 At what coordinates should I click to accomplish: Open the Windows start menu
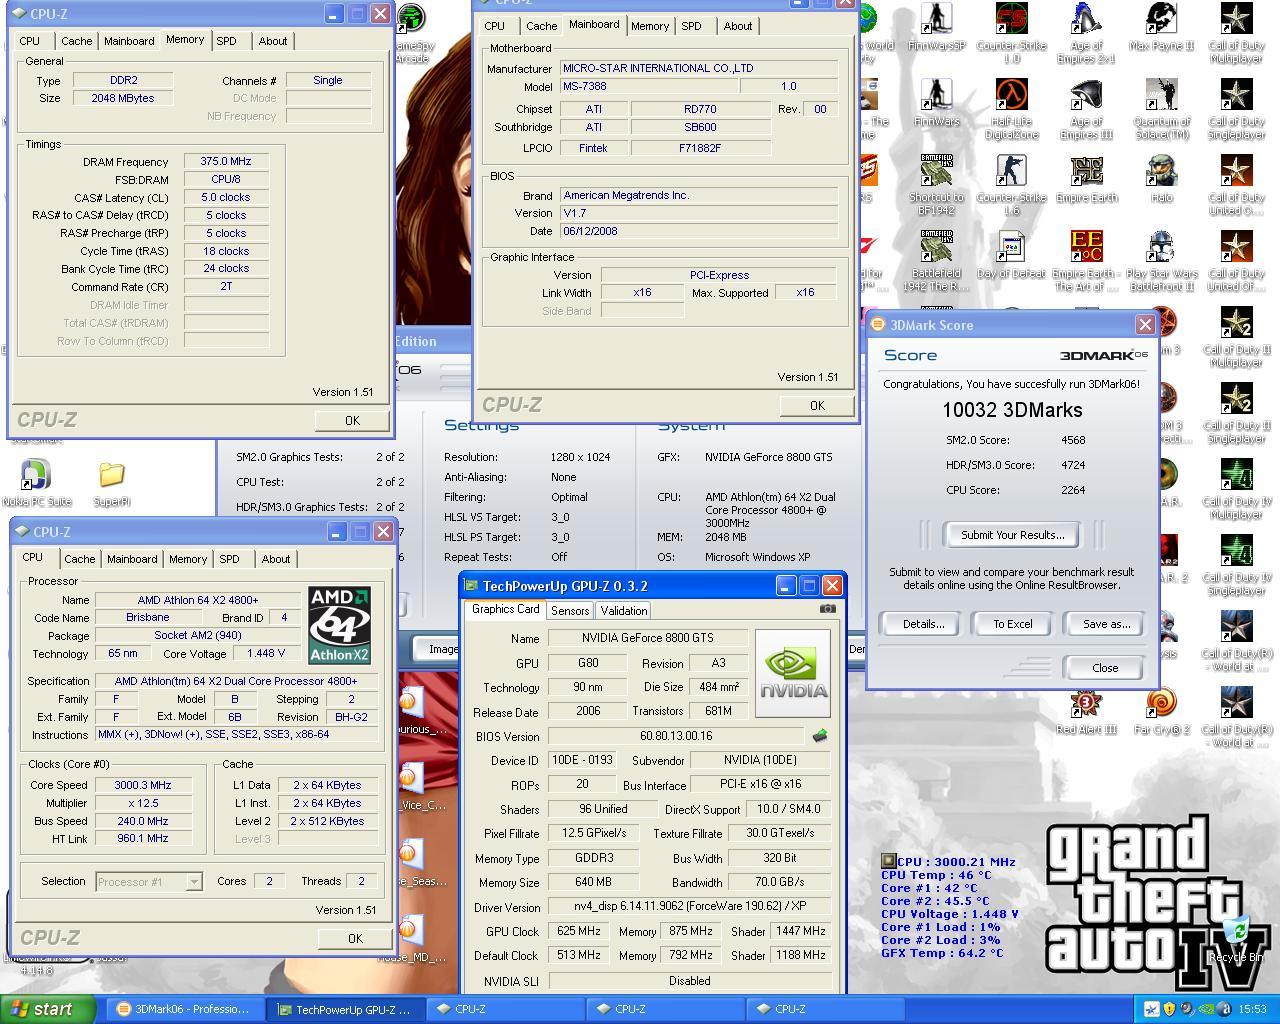48,1009
